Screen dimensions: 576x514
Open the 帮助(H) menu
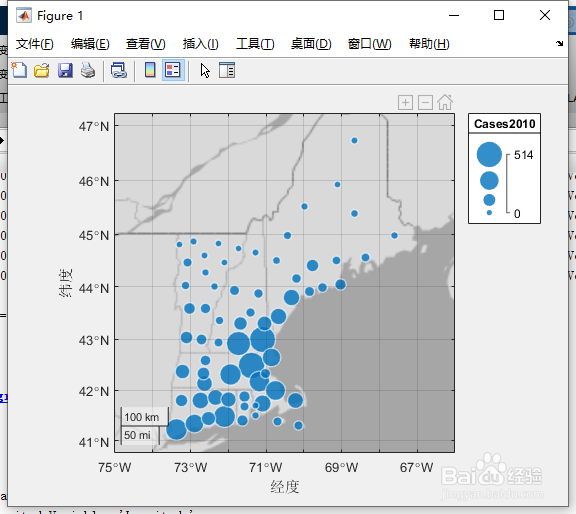click(x=429, y=44)
